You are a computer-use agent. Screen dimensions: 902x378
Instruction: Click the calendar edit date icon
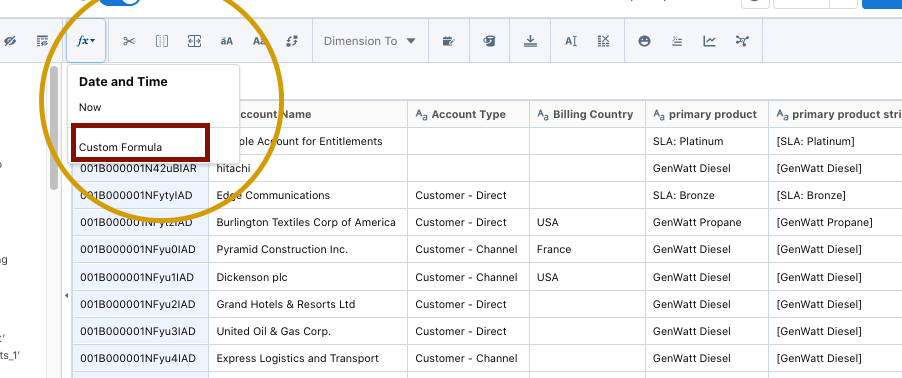pos(449,41)
